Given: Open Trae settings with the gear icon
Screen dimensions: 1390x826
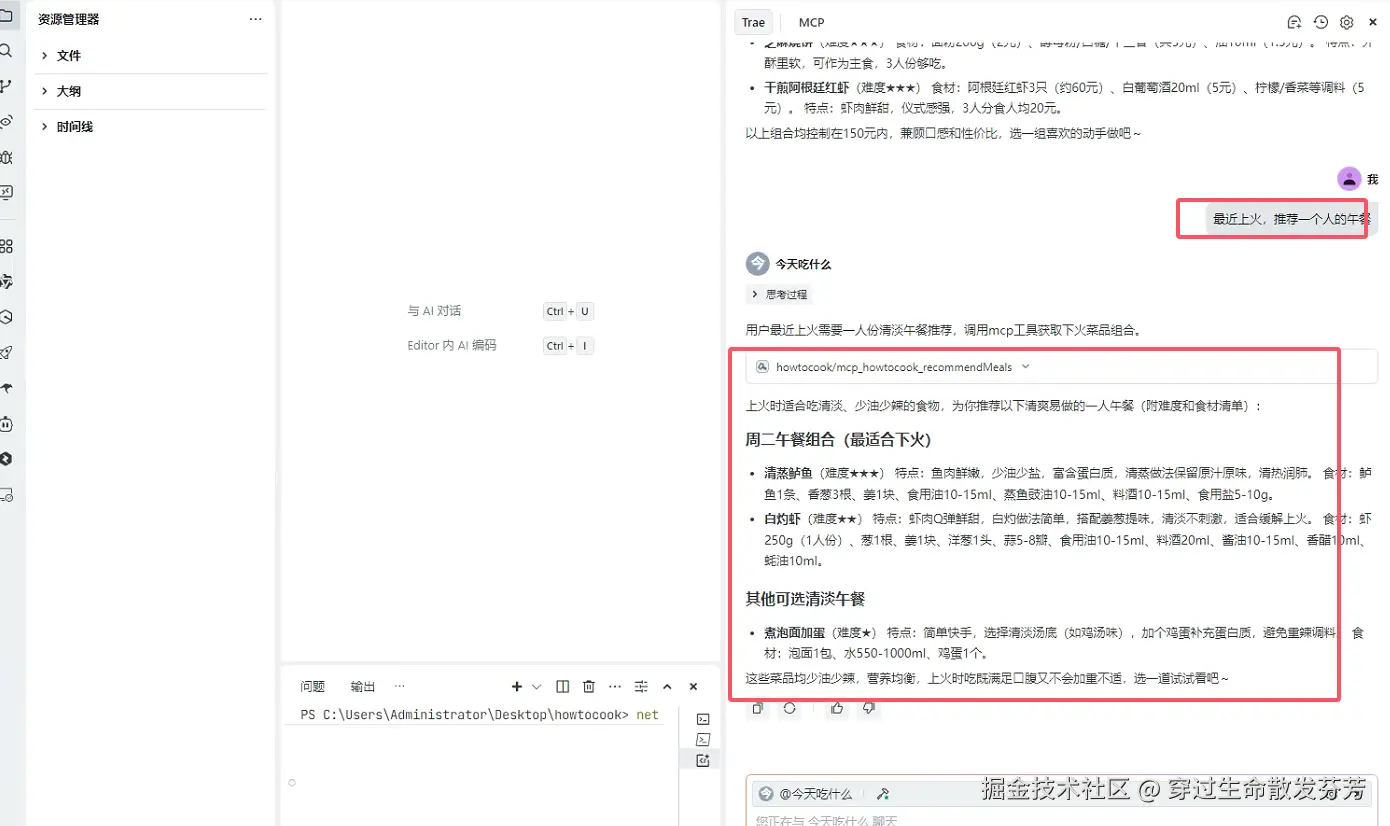Looking at the screenshot, I should pyautogui.click(x=1347, y=21).
